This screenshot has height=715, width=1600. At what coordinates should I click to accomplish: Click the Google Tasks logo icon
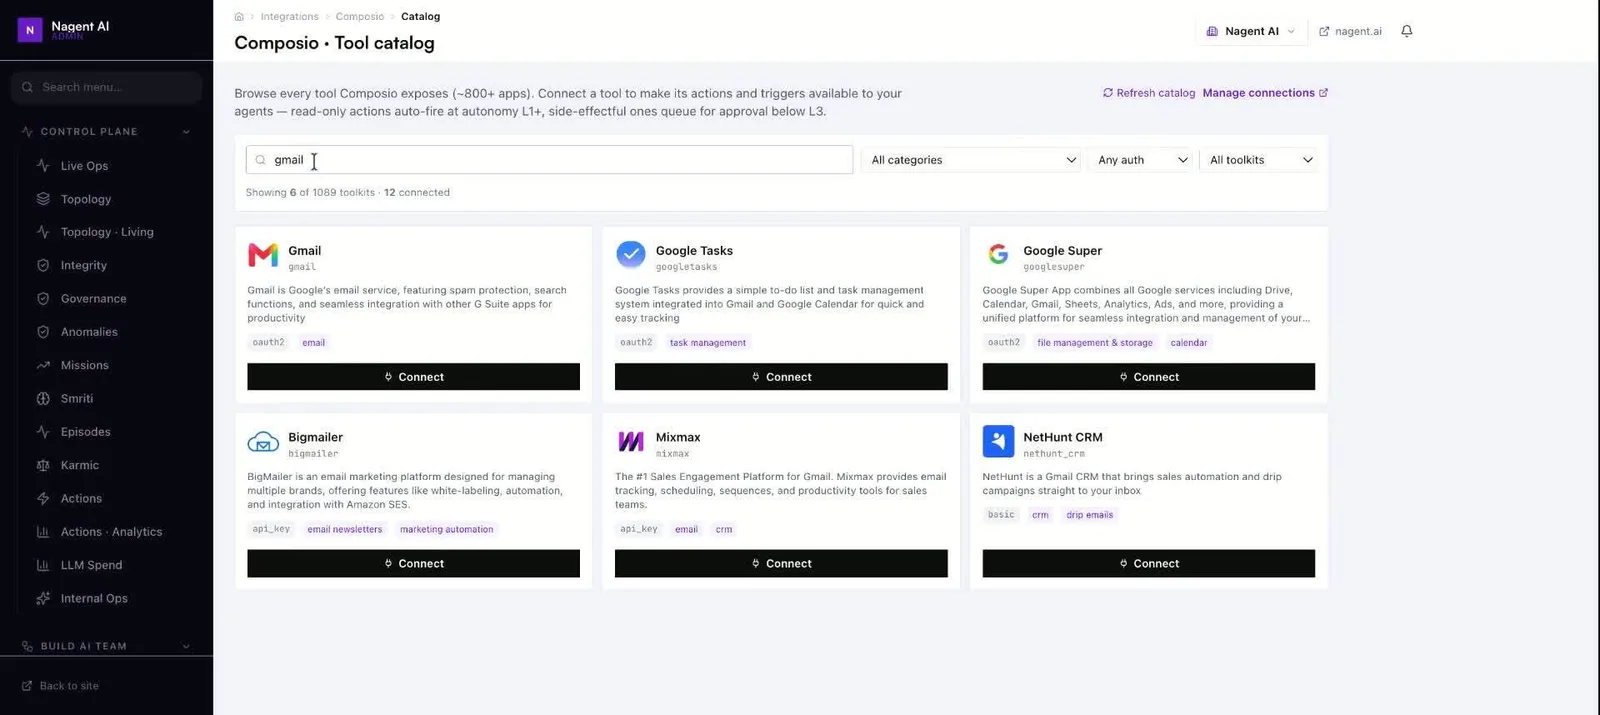pyautogui.click(x=631, y=255)
